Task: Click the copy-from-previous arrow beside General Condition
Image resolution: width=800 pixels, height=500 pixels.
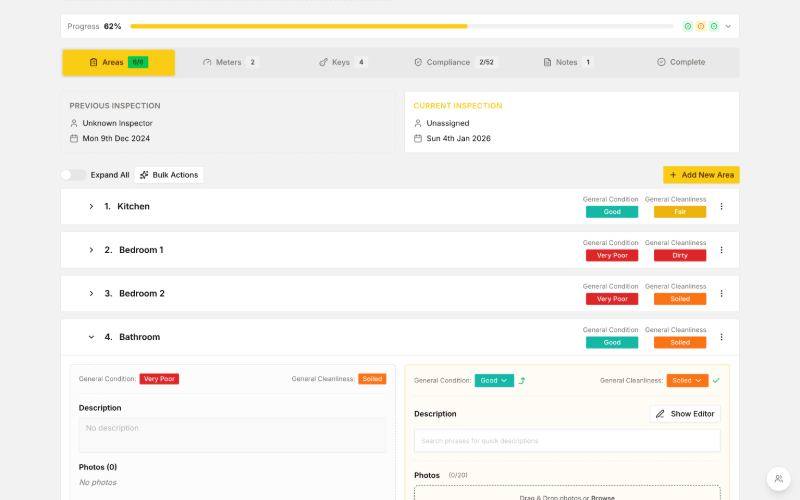Action: 522,381
